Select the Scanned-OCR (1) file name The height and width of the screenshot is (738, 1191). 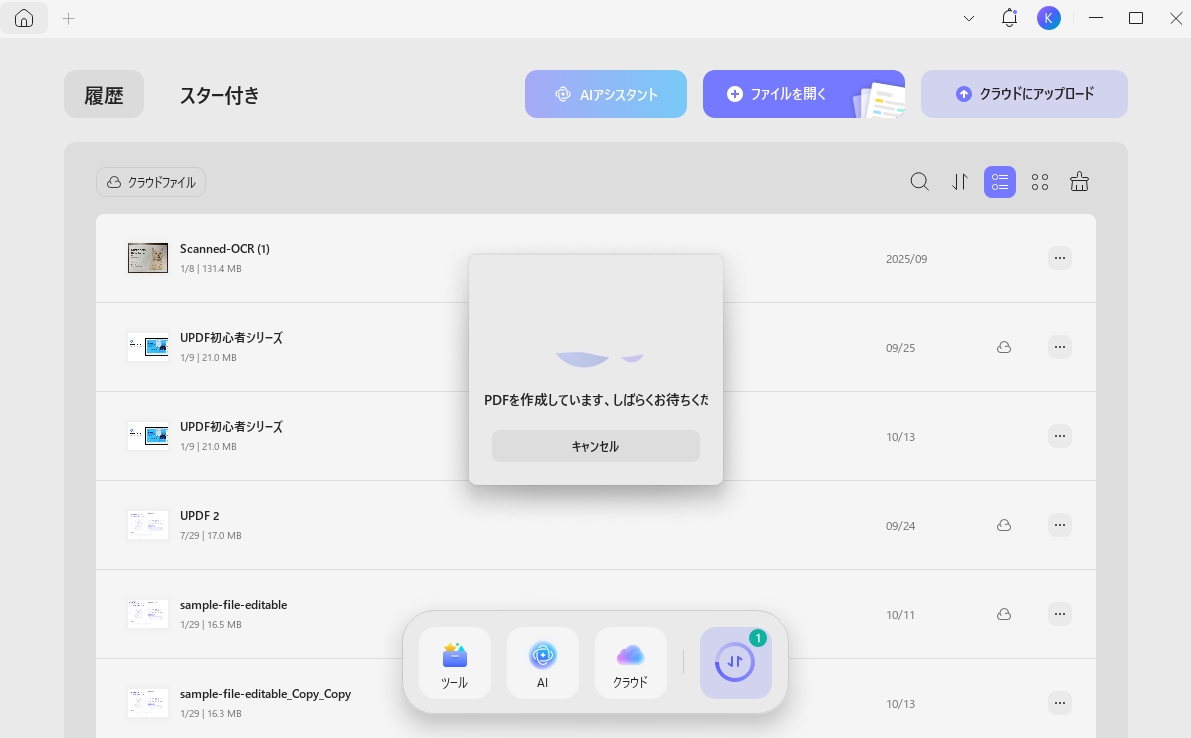click(x=225, y=248)
